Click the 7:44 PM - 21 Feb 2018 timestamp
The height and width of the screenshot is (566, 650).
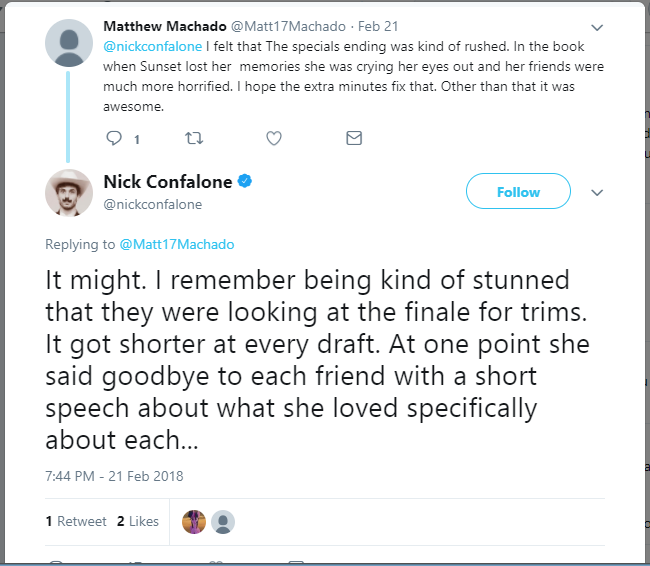pyautogui.click(x=114, y=476)
